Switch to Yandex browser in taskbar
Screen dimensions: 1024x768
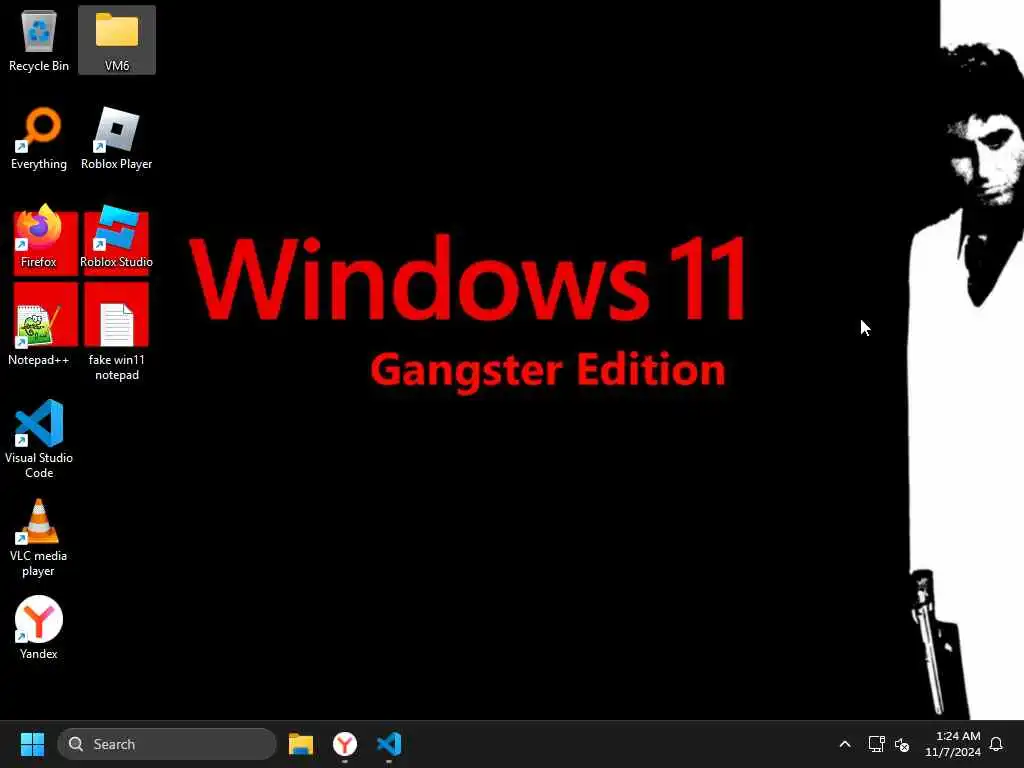345,744
